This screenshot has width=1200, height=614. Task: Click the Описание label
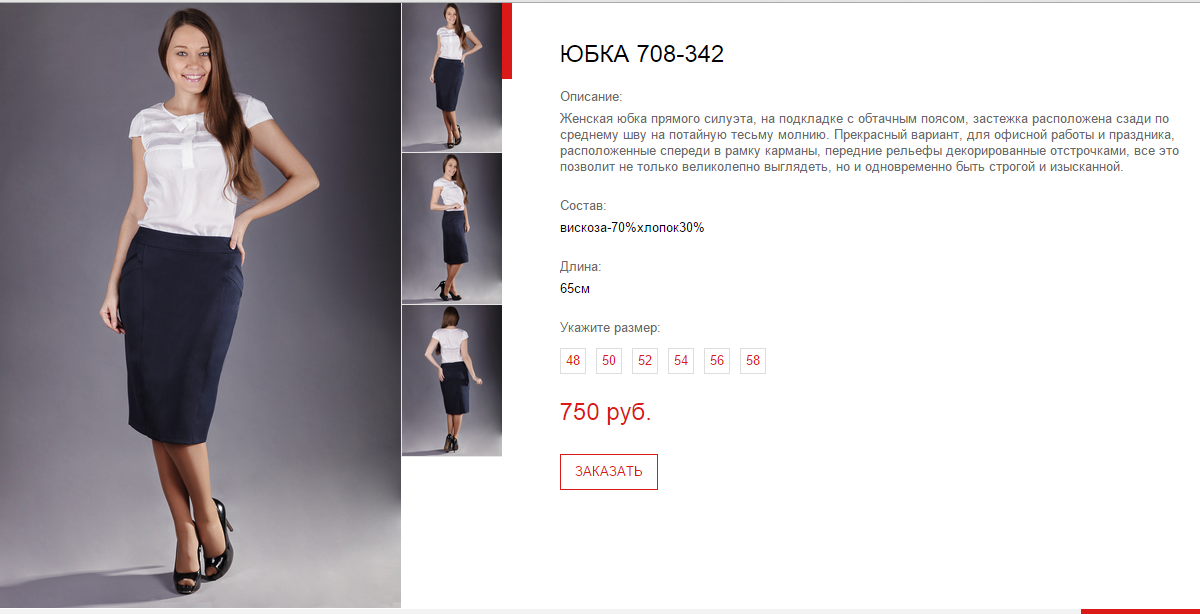tap(591, 97)
